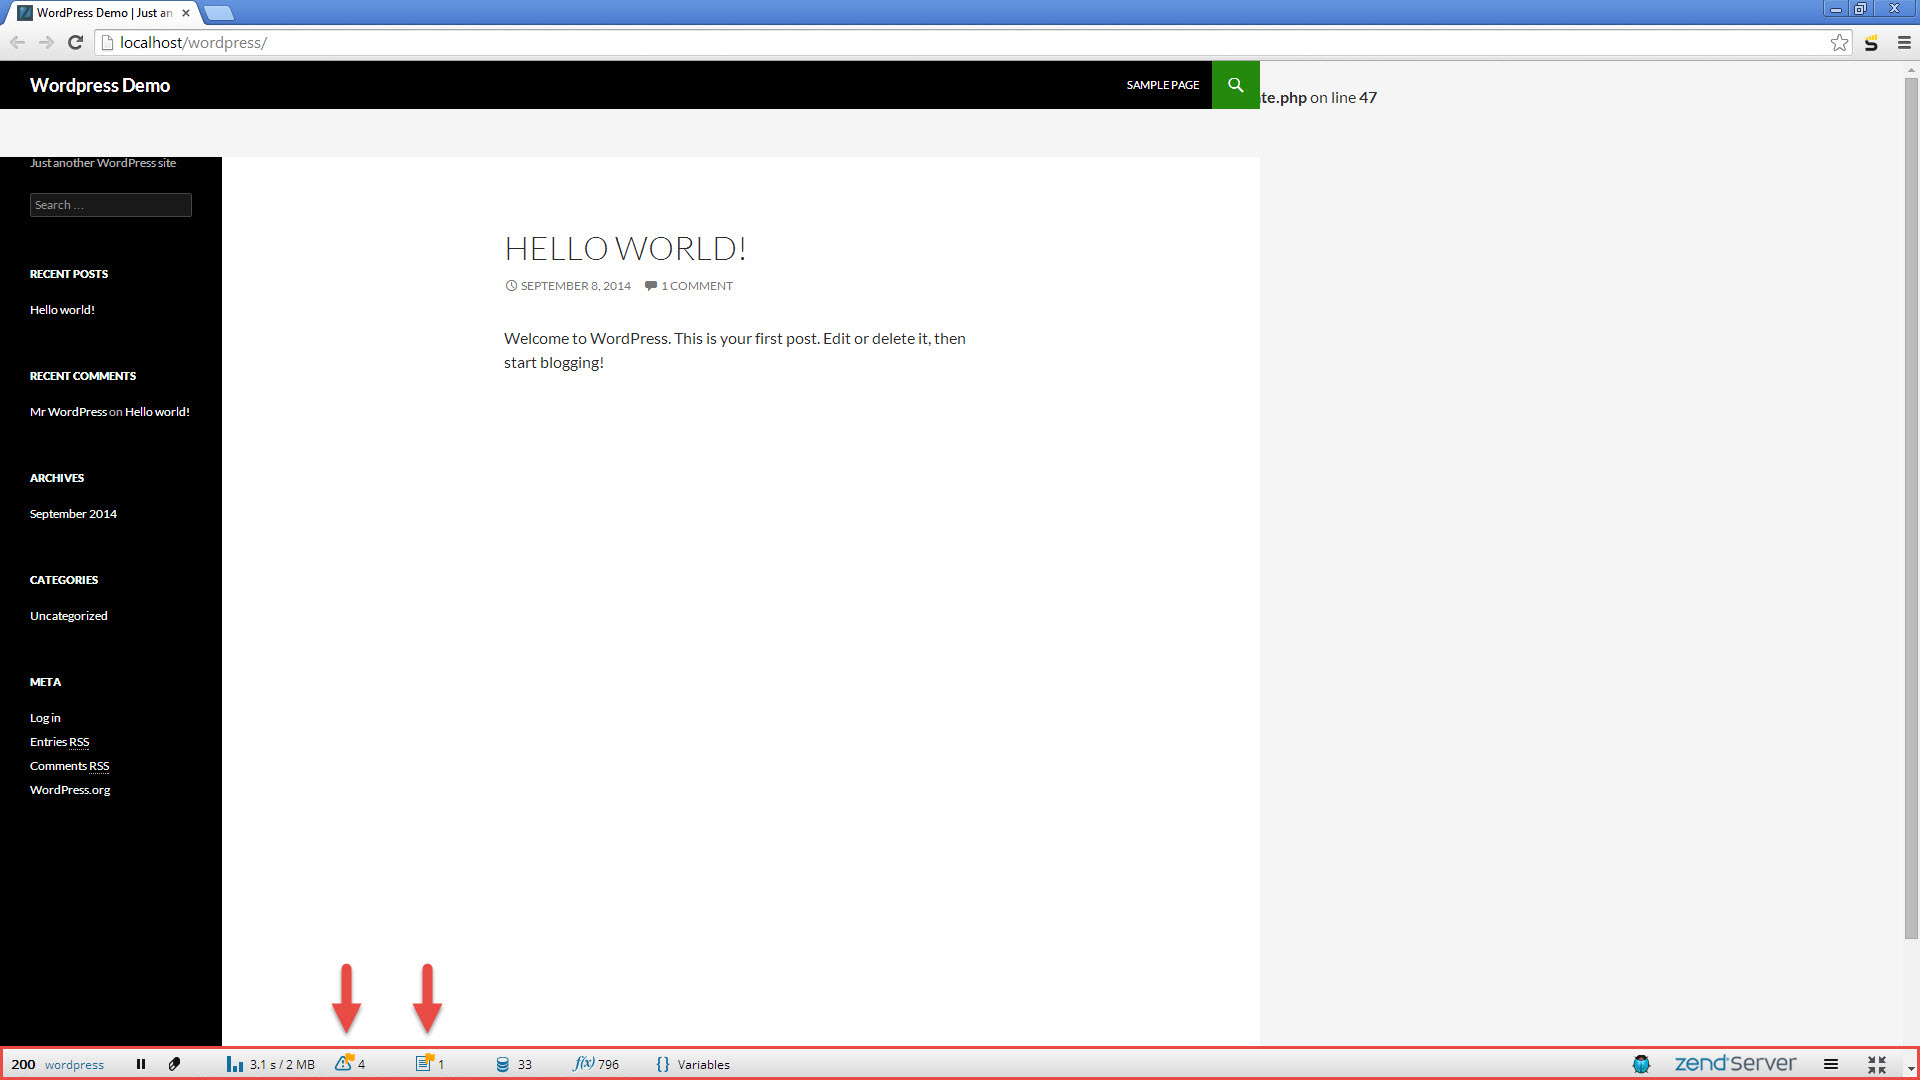Open the Variables panel in Z-Ray
The height and width of the screenshot is (1080, 1920).
point(693,1064)
